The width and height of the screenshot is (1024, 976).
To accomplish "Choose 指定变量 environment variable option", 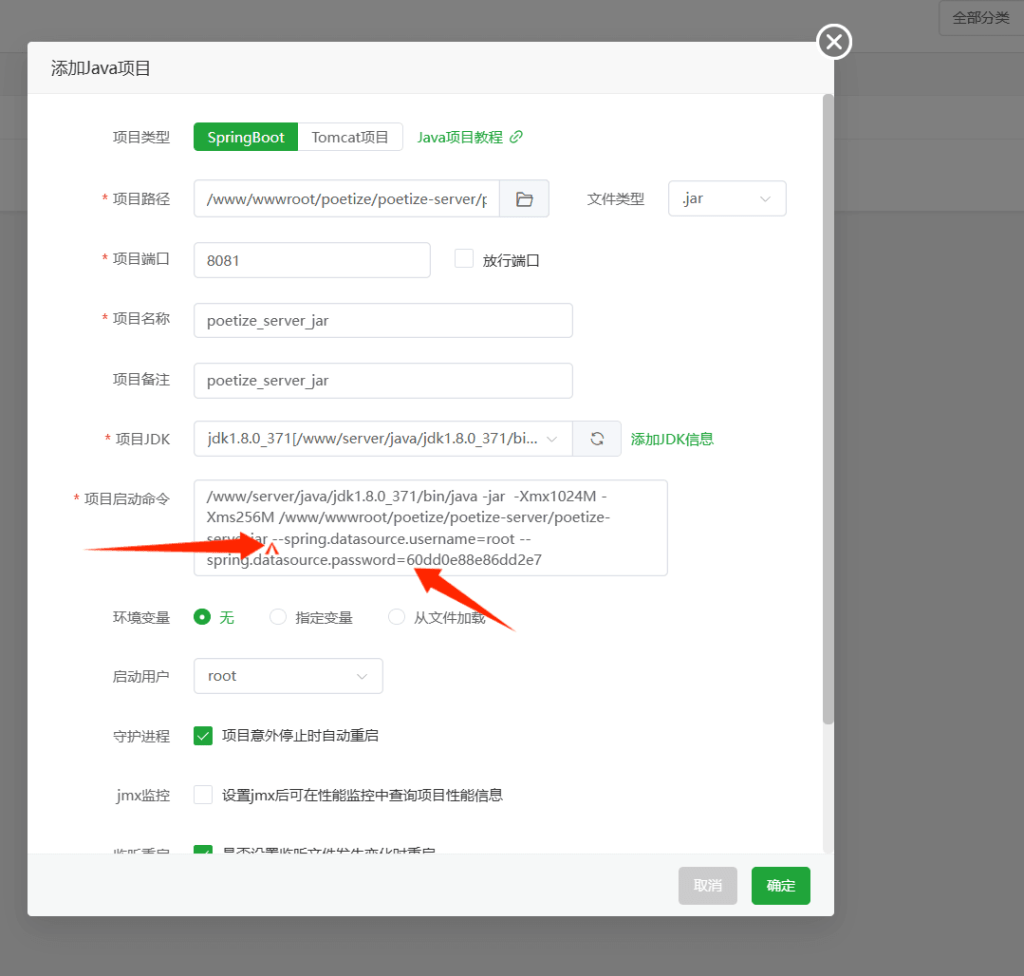I will (279, 618).
